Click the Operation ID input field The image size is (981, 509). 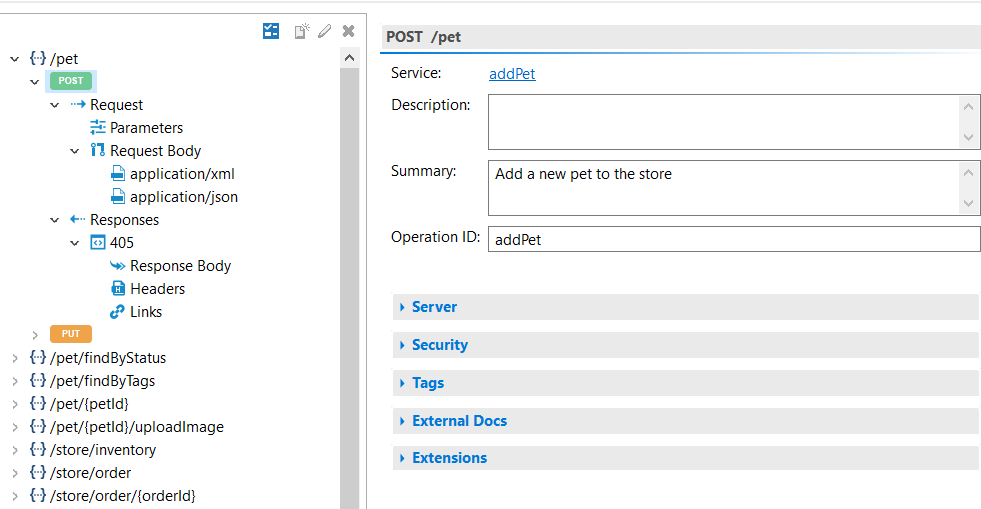[733, 239]
